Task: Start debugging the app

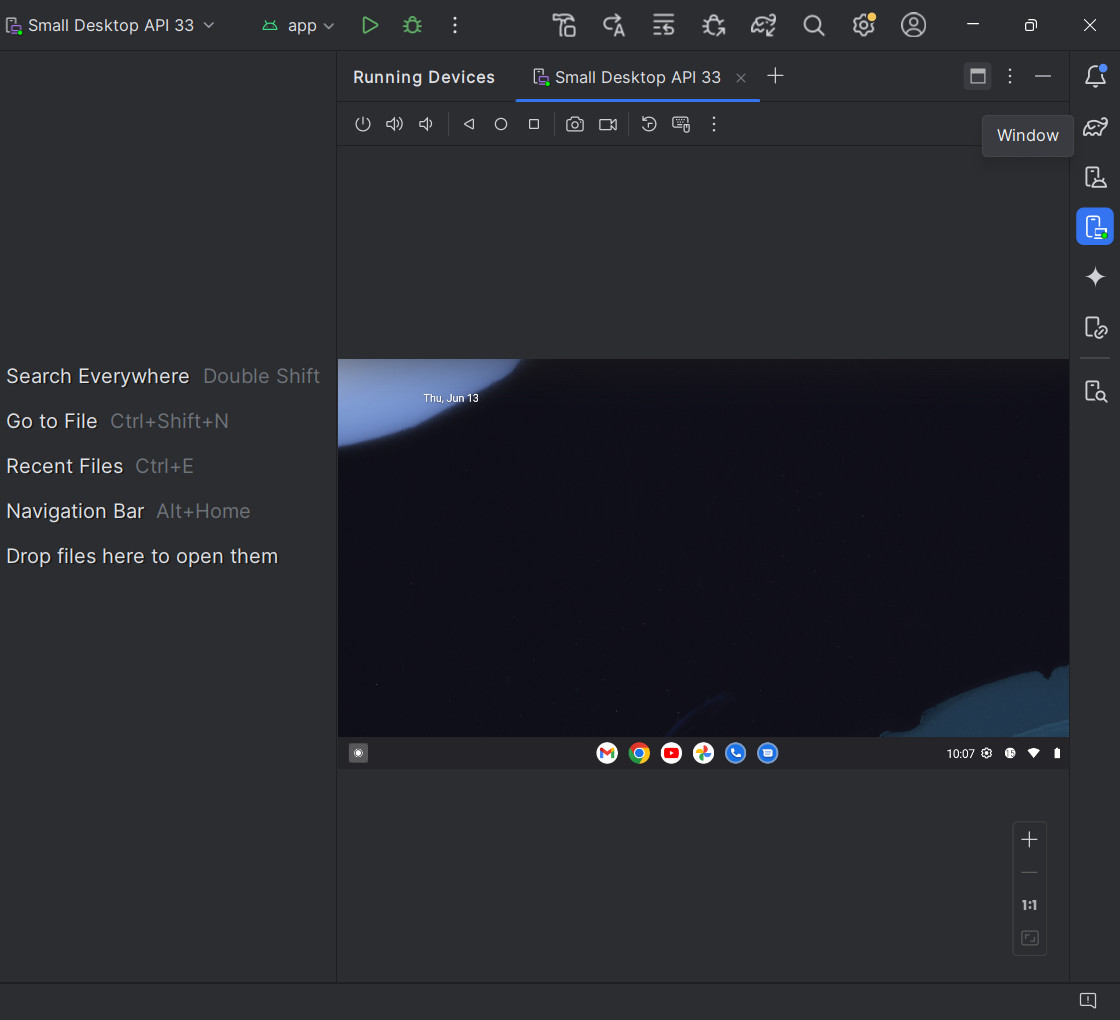Action: click(412, 25)
